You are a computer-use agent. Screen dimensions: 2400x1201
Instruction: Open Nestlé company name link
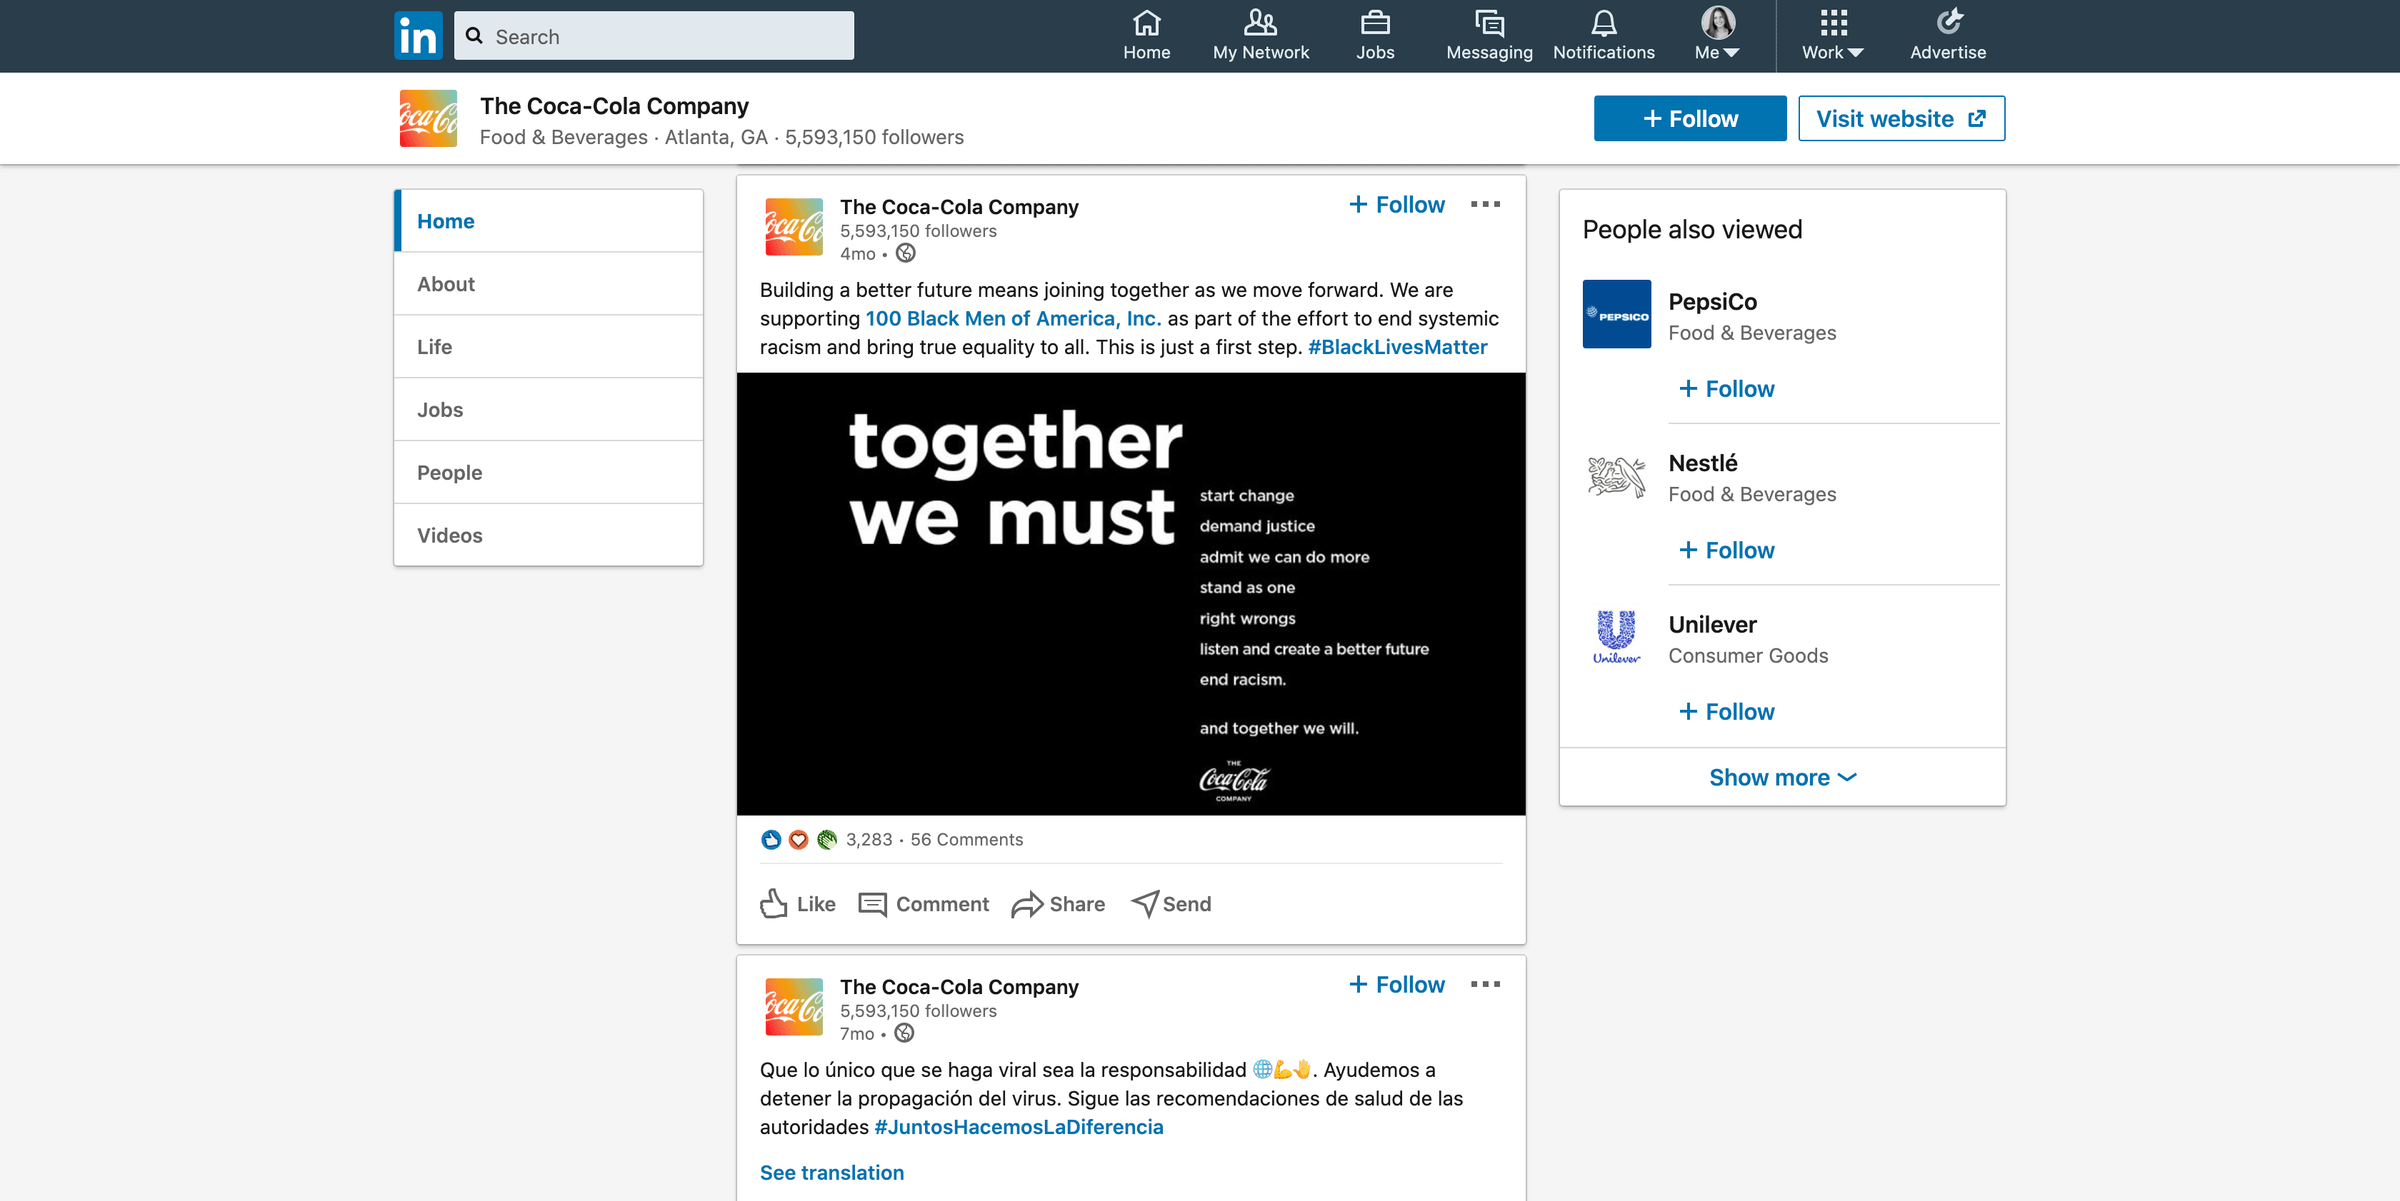pyautogui.click(x=1703, y=463)
